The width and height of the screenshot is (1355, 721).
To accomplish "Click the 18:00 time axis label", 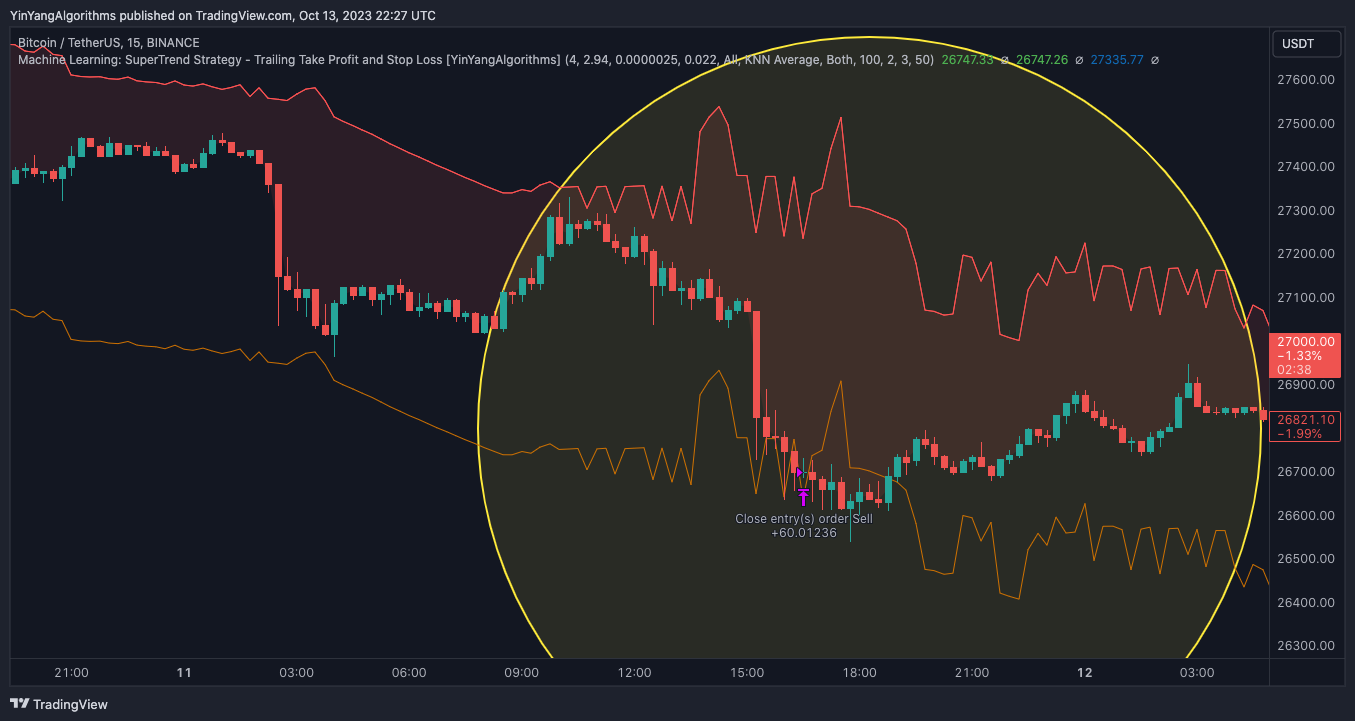I will pyautogui.click(x=860, y=672).
